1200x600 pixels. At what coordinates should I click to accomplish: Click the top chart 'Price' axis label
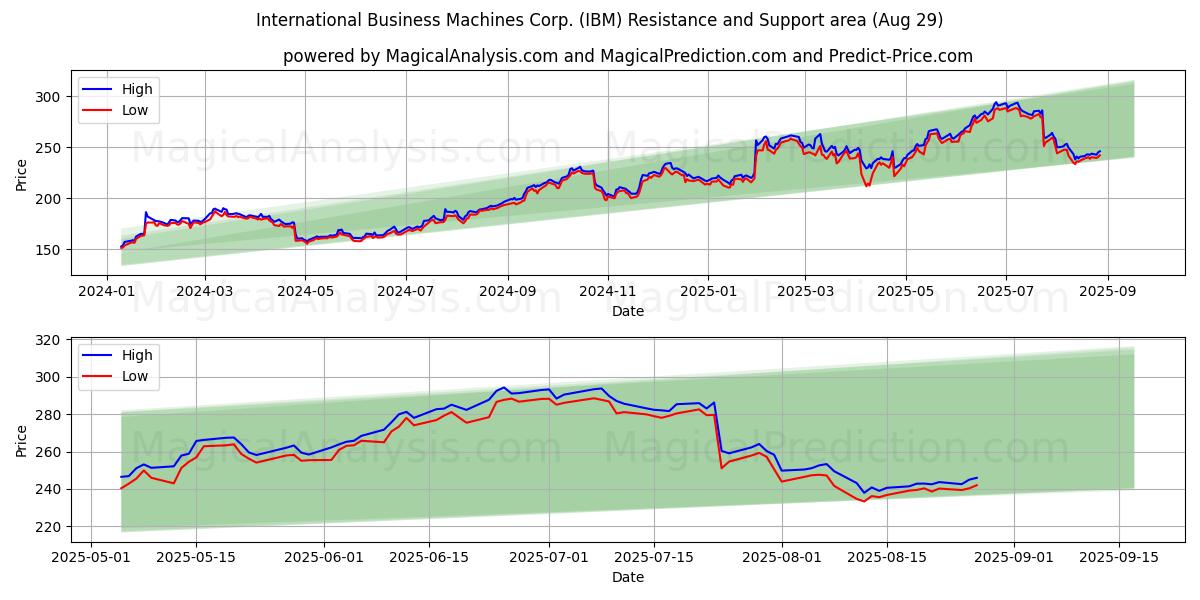pyautogui.click(x=22, y=173)
